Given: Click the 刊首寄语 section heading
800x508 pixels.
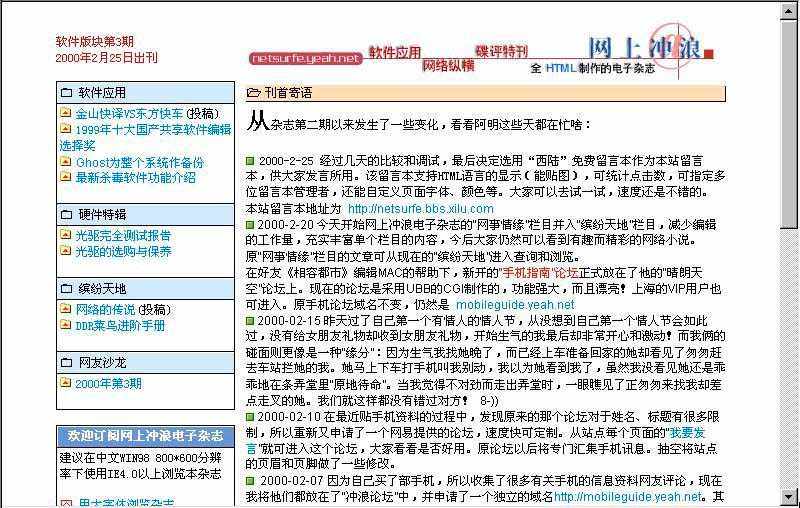Looking at the screenshot, I should point(288,93).
